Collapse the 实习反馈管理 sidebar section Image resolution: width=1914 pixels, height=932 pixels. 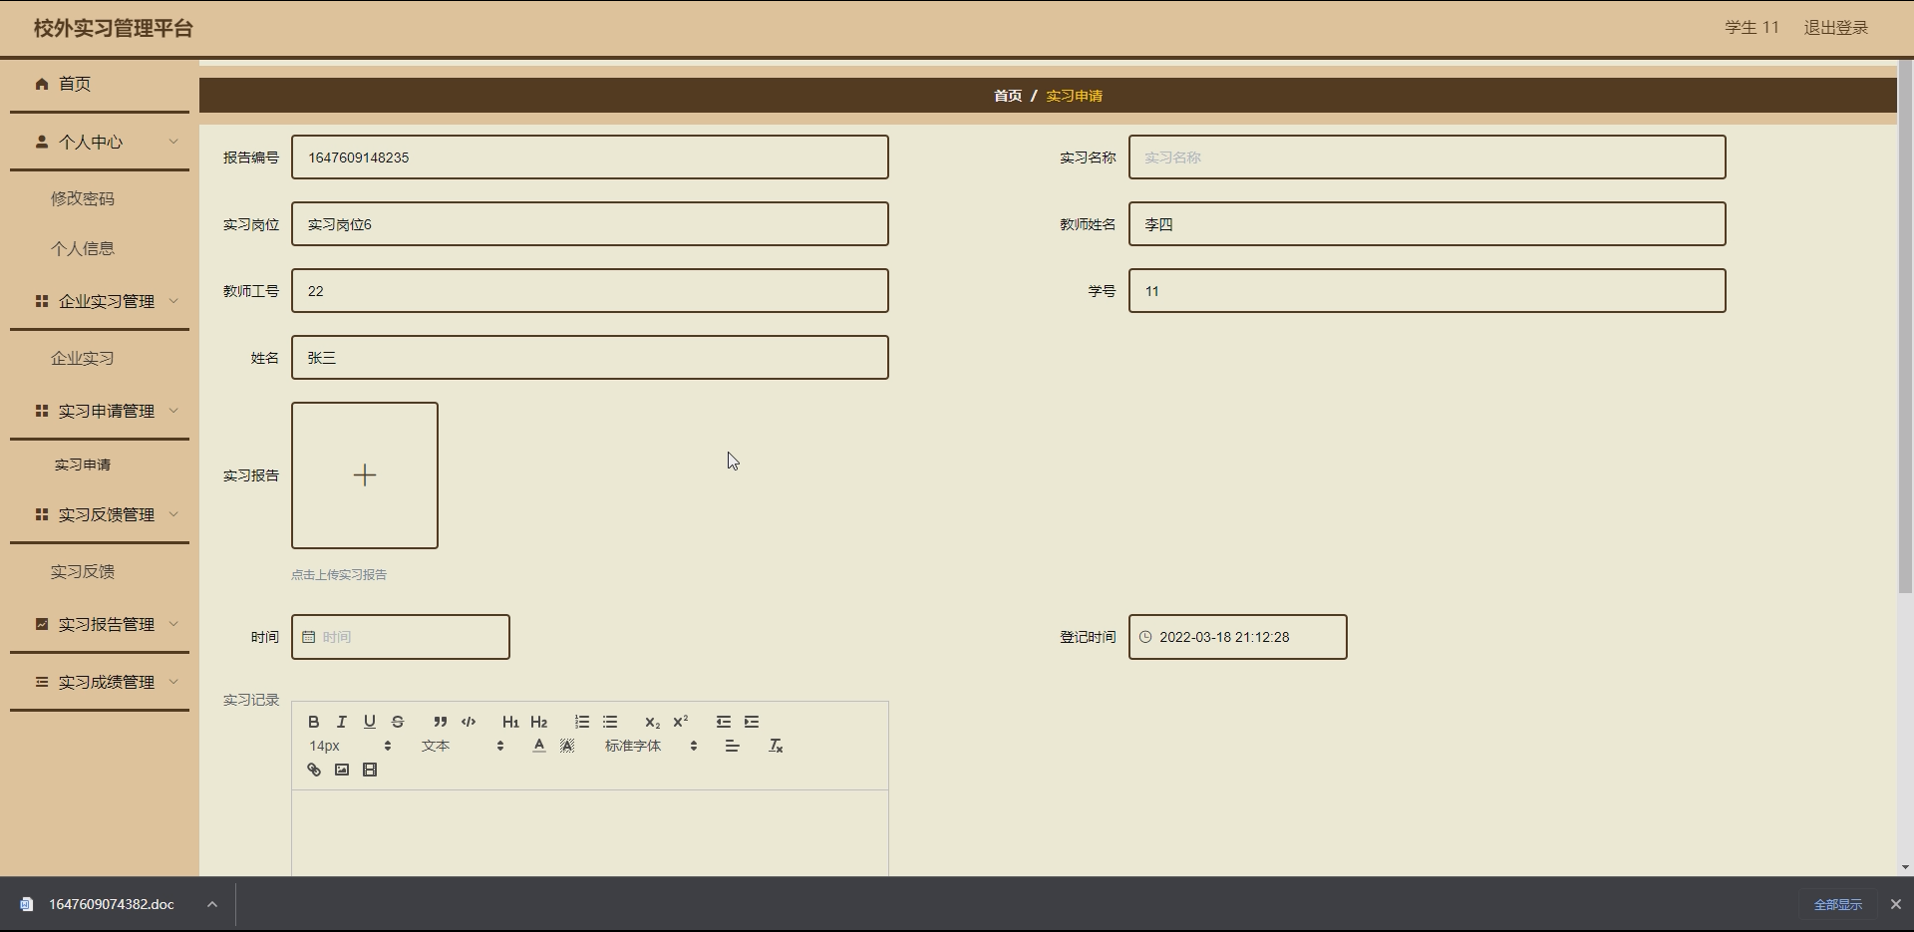point(99,515)
